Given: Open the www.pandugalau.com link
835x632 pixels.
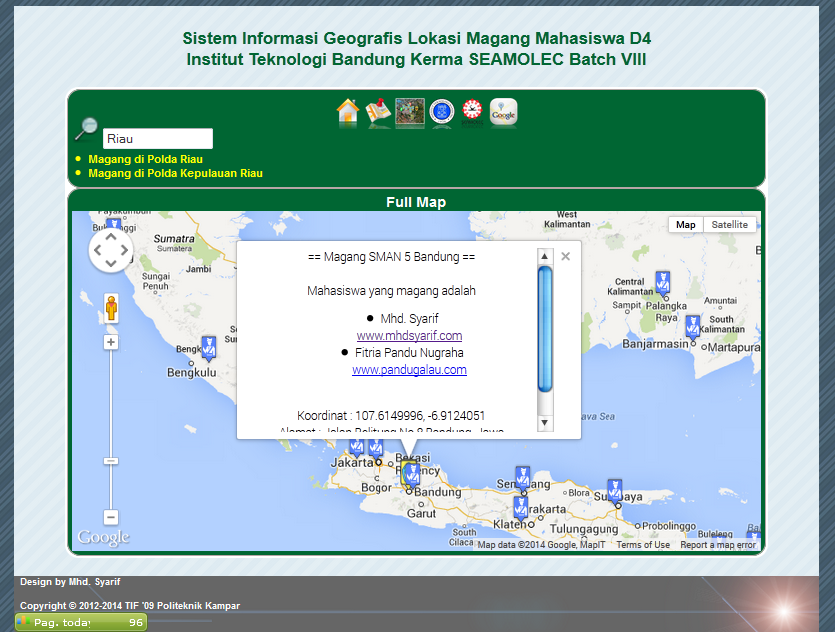Looking at the screenshot, I should pyautogui.click(x=409, y=370).
